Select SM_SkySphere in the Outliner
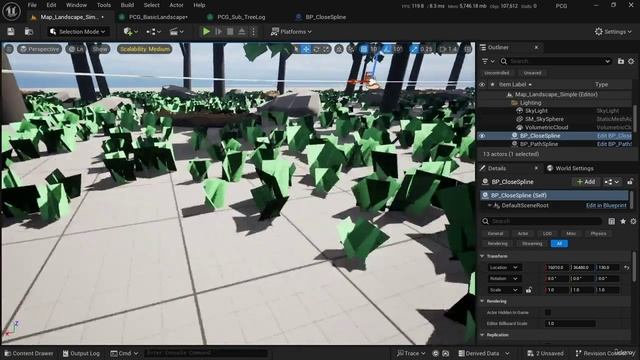Image resolution: width=640 pixels, height=360 pixels. 544,119
